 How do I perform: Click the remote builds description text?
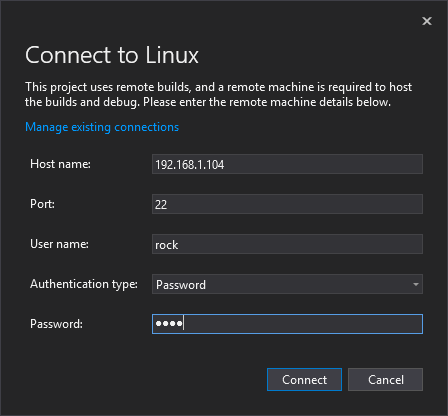tap(219, 94)
